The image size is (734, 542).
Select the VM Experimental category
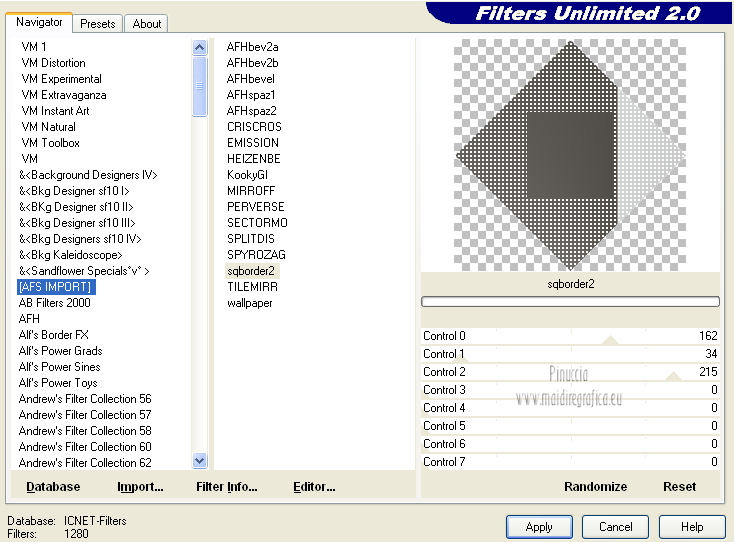click(61, 79)
